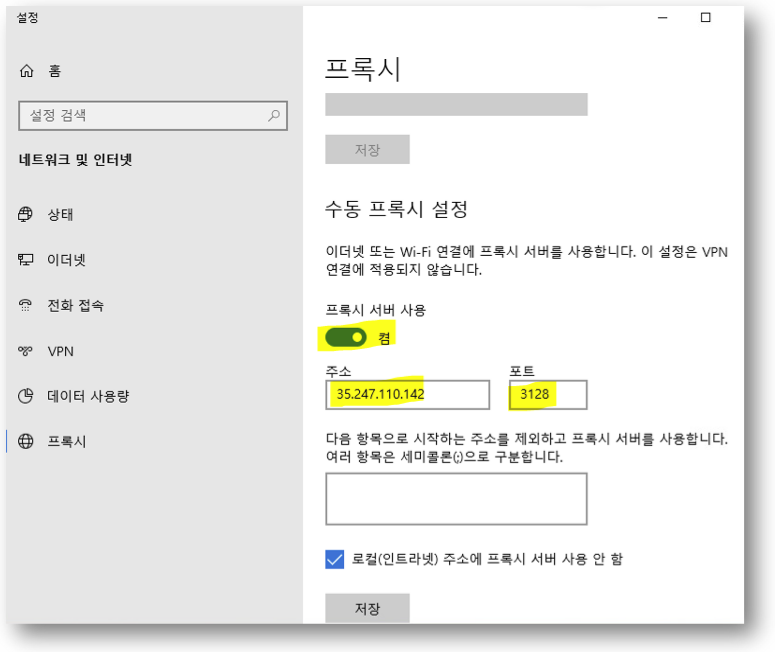
Task: Click the 켬 toggle status label
Action: [384, 338]
